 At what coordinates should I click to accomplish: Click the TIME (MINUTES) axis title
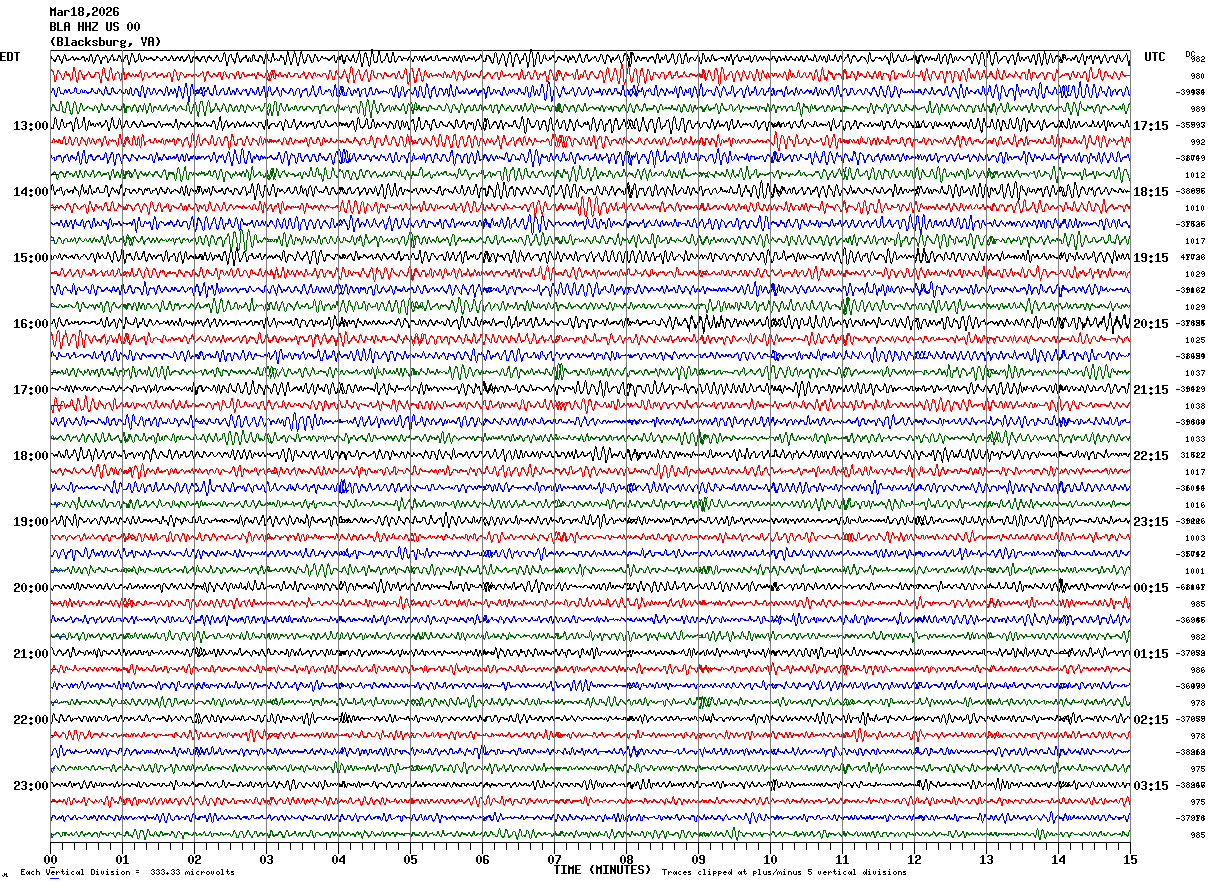[602, 870]
